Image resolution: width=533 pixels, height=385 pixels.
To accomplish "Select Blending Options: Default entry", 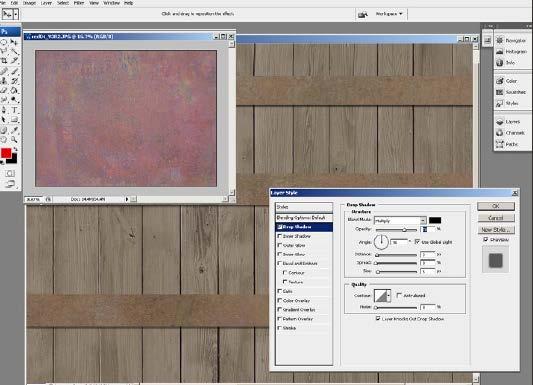I will pos(304,217).
